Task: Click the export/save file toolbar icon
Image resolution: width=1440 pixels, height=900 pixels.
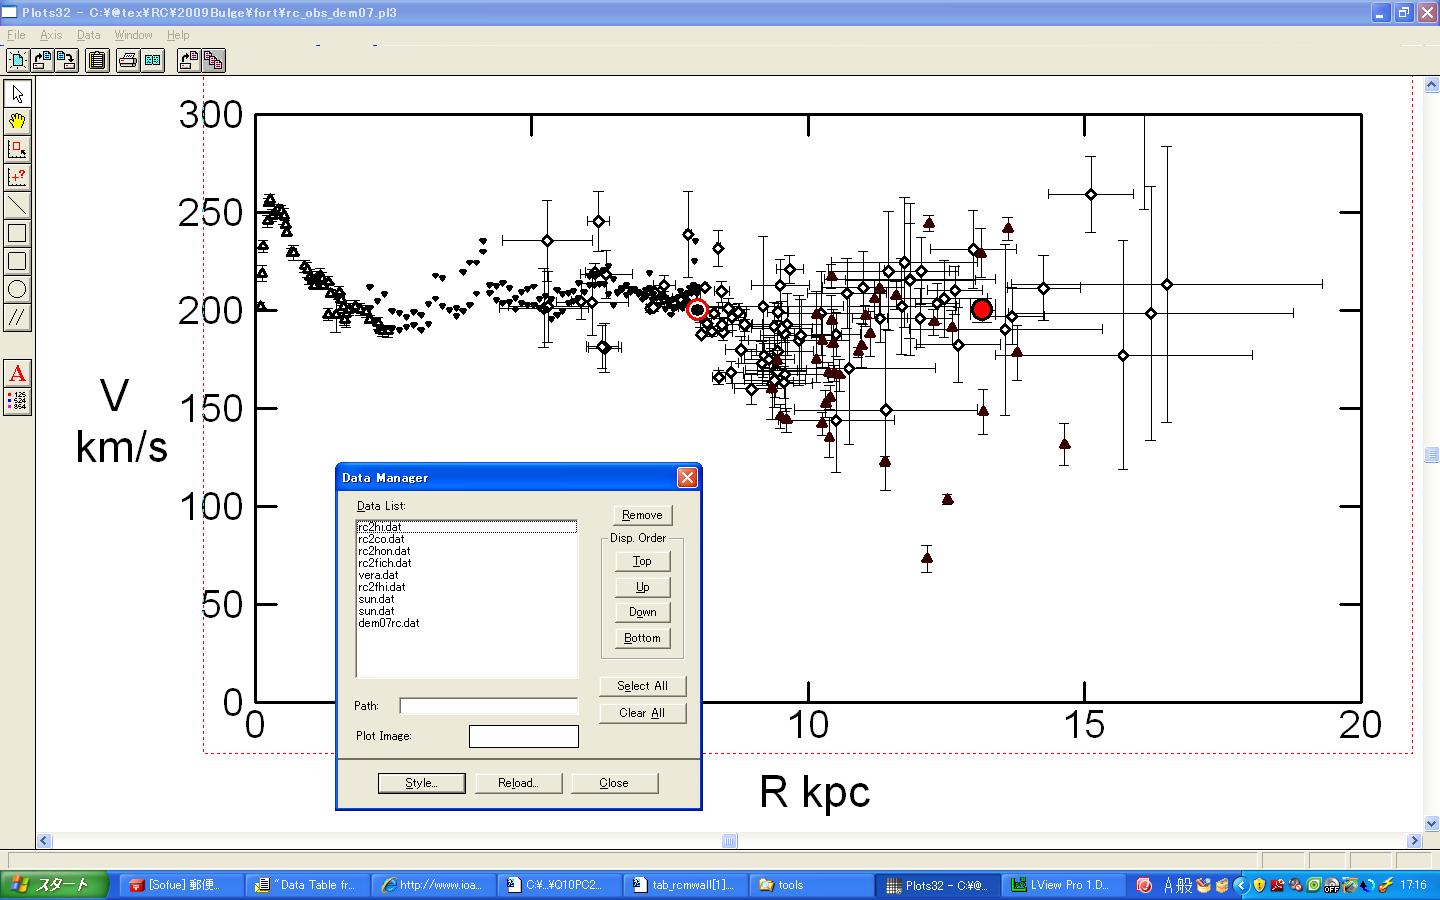Action: point(66,60)
